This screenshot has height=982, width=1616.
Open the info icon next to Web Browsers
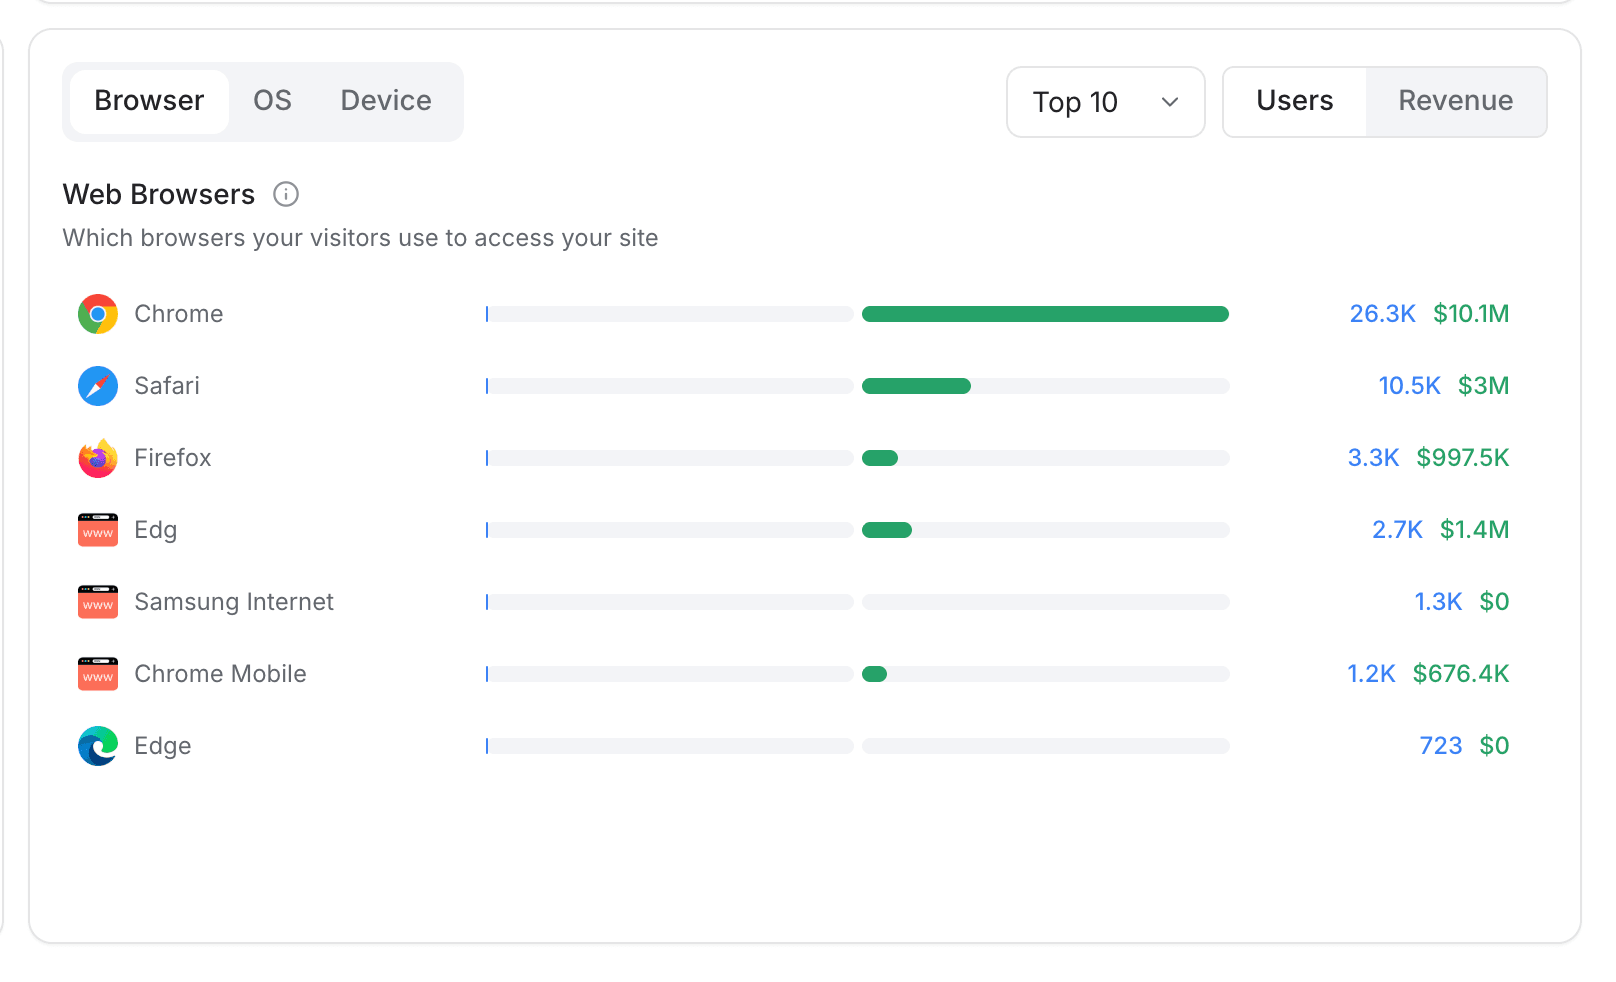click(x=286, y=194)
